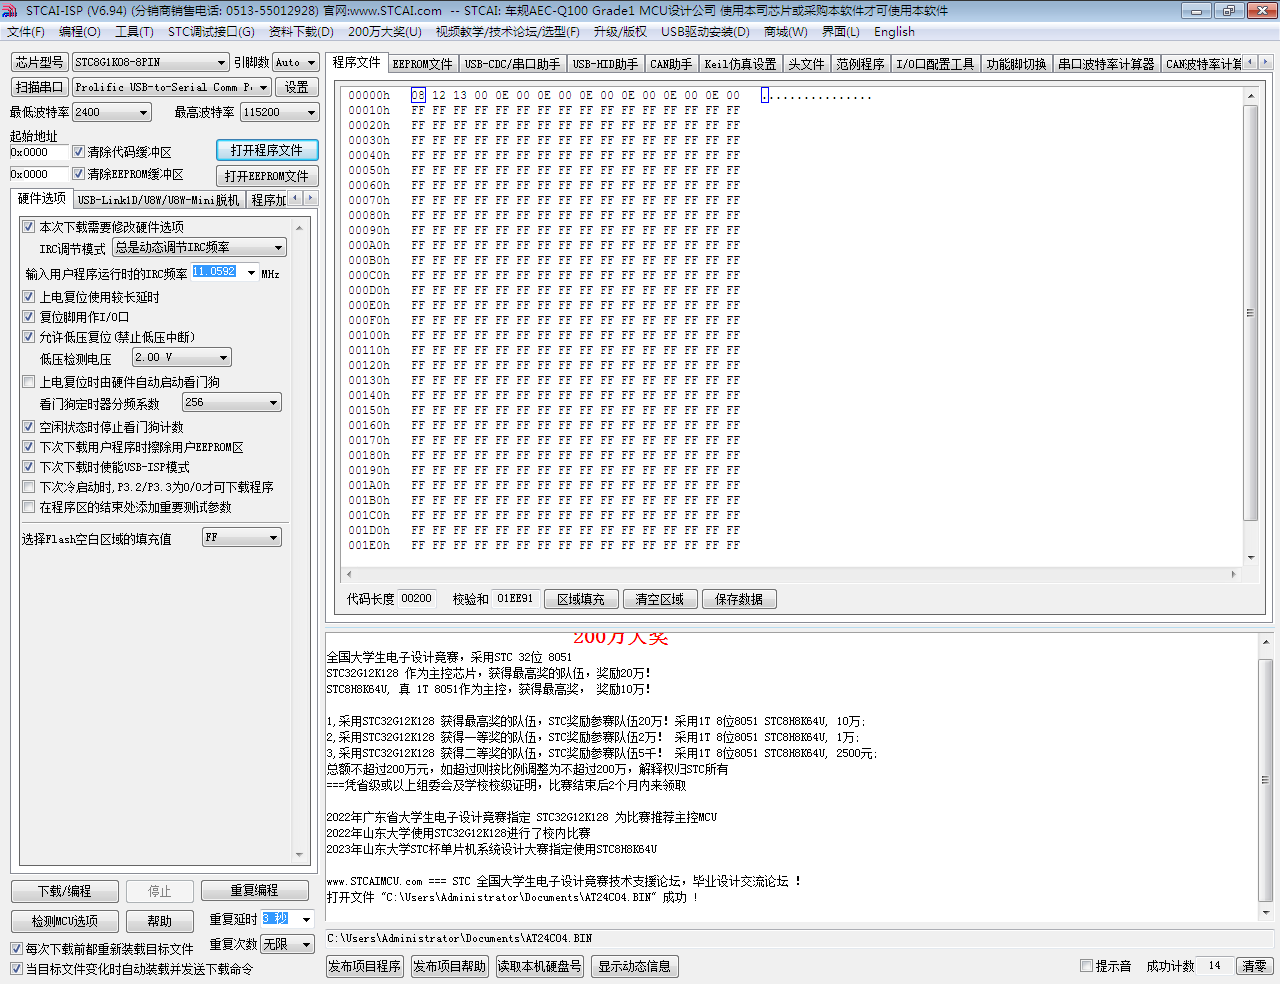Click hex view vertical scrollbar thumb

pos(1250,312)
